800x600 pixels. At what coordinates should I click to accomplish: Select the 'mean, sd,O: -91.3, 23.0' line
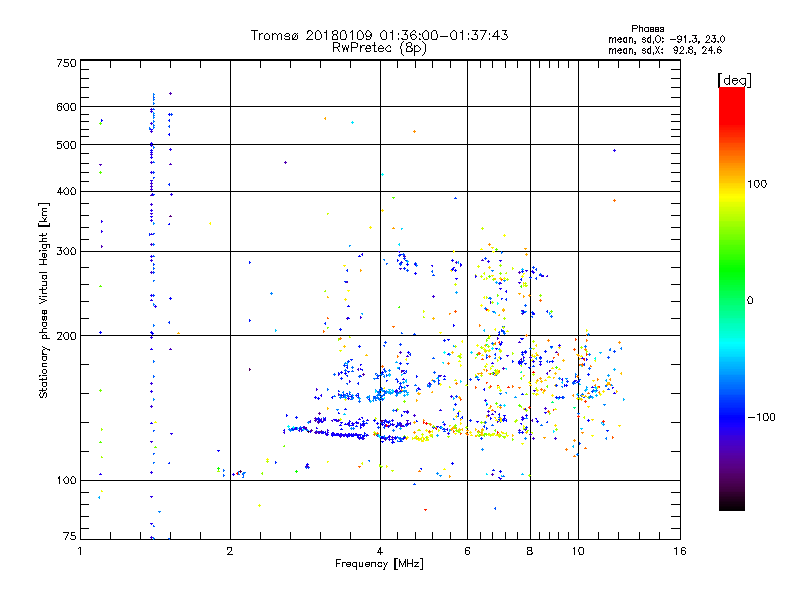[x=666, y=39]
